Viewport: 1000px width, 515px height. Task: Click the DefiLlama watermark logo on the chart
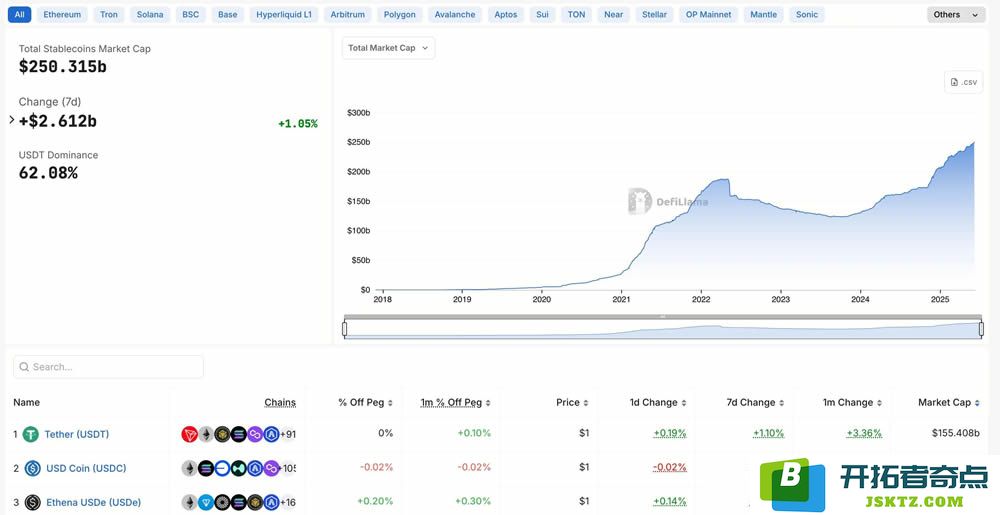point(640,201)
